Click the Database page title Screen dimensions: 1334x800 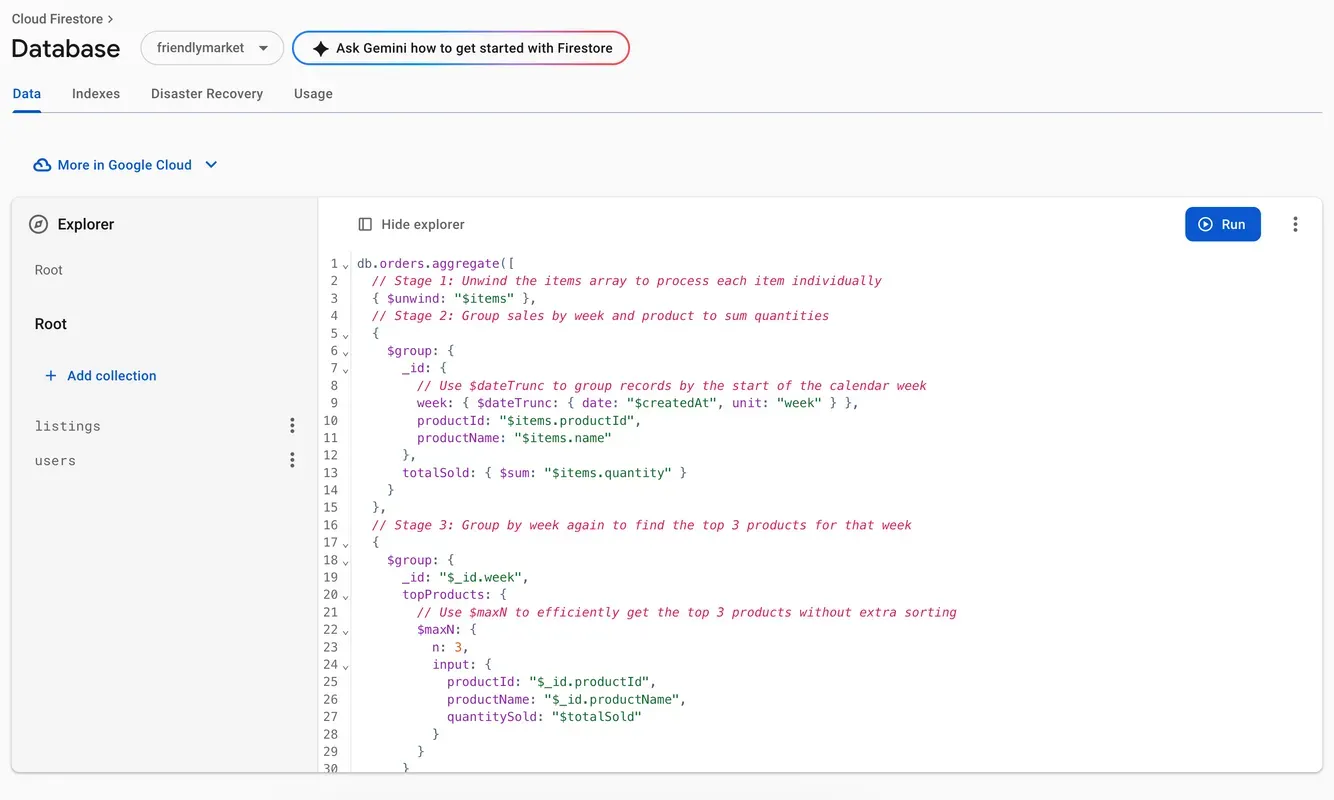66,48
